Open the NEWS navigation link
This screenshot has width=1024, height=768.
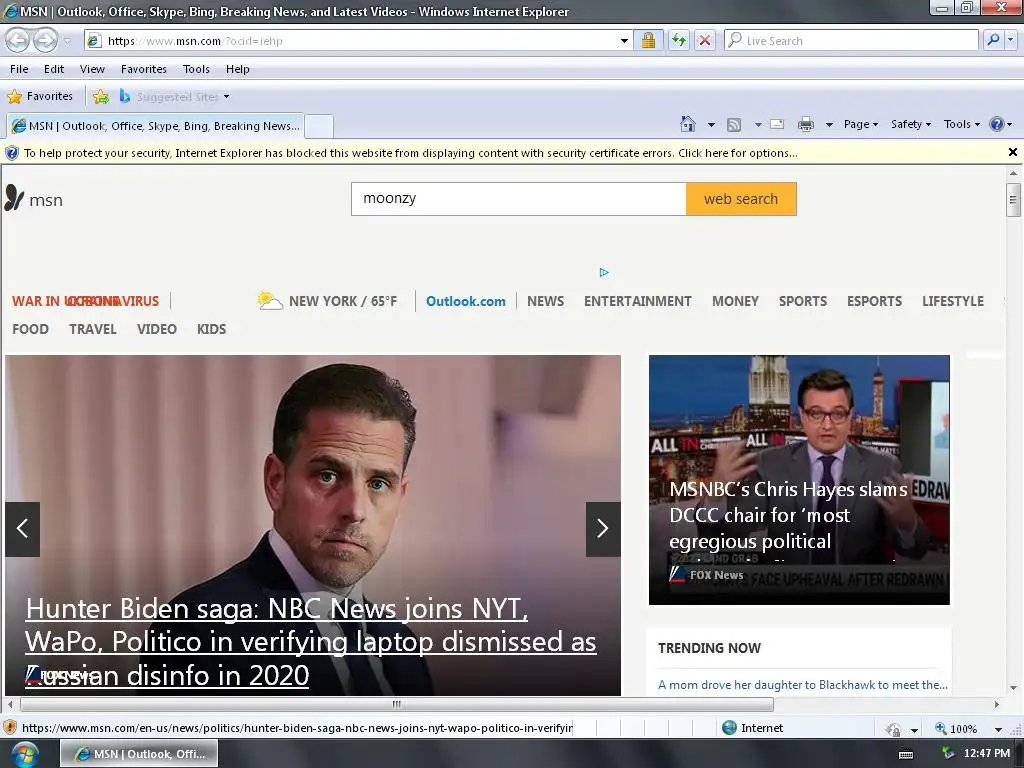pyautogui.click(x=545, y=301)
